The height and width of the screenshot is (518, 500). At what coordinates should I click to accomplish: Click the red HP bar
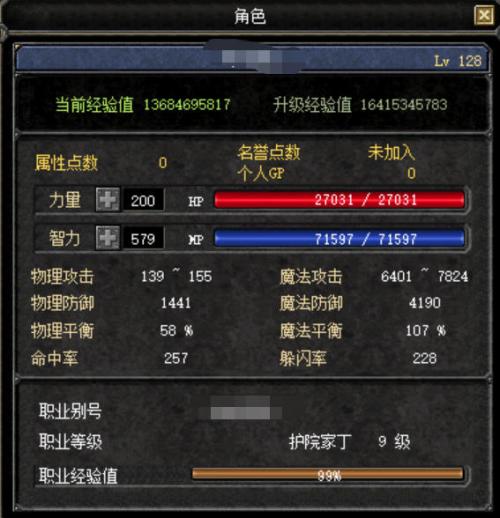339,200
